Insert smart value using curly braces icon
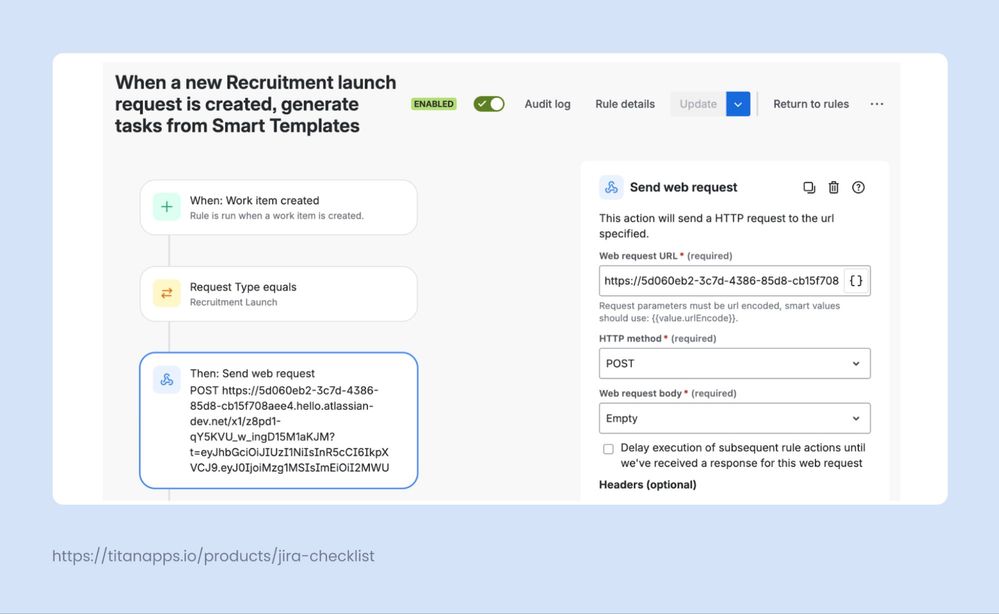Screen dimensions: 999x614 (x=856, y=281)
